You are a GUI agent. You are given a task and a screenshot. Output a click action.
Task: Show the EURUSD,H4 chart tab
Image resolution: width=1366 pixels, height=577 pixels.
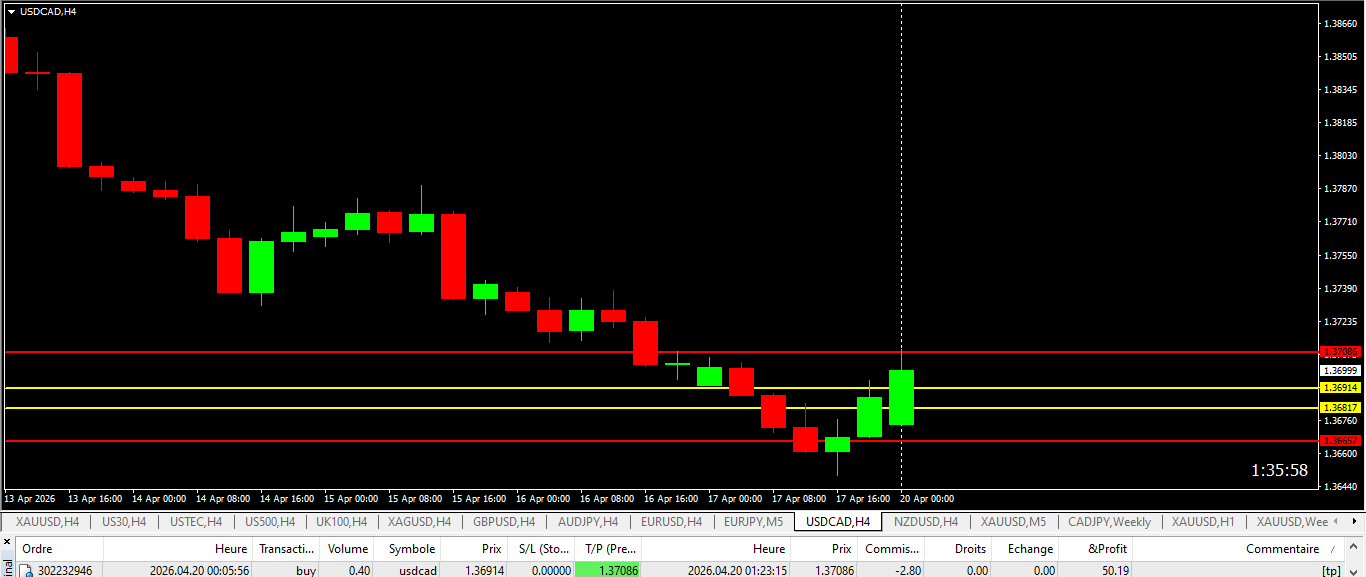671,521
